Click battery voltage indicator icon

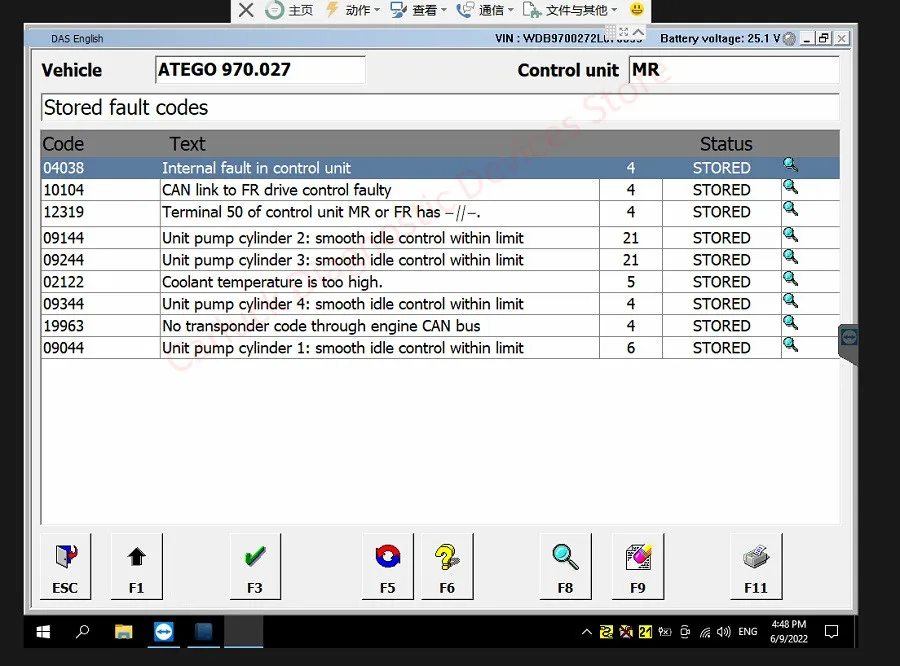click(x=790, y=38)
